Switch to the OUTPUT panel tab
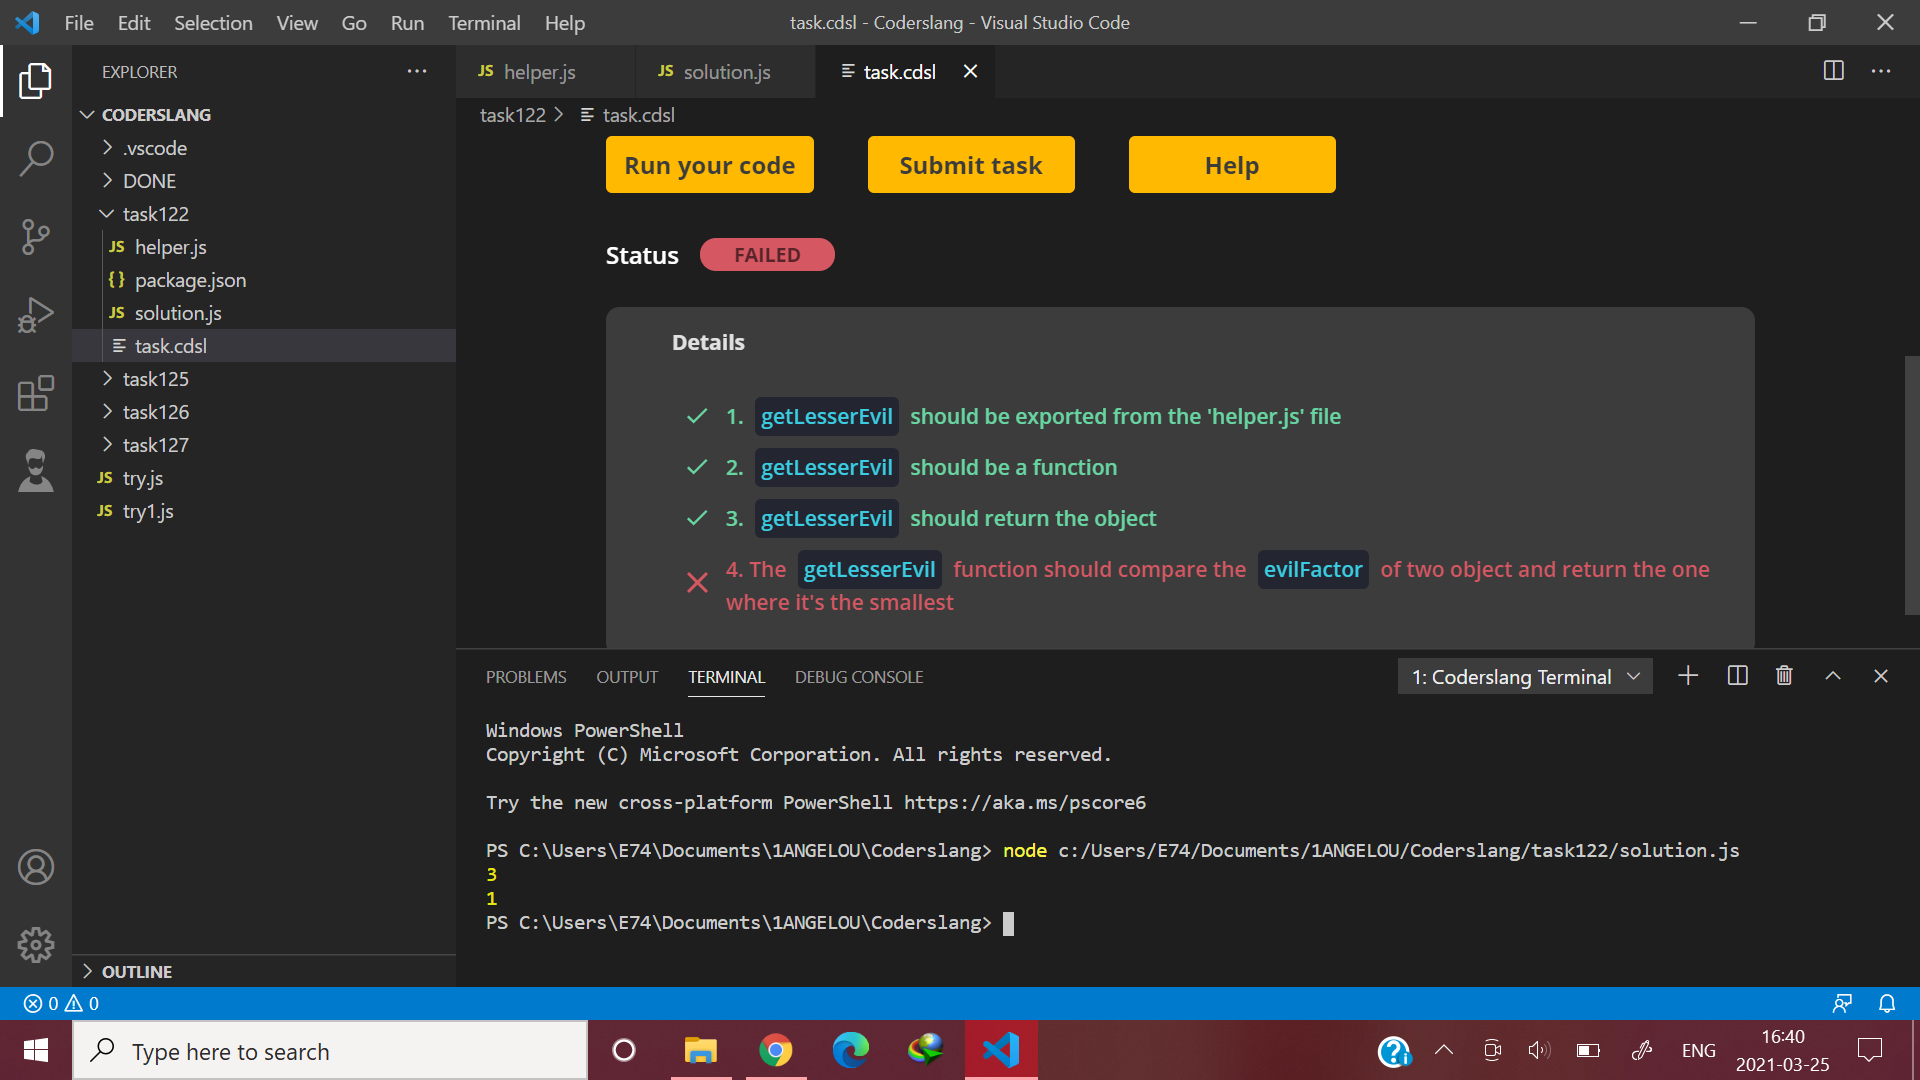 pyautogui.click(x=627, y=677)
